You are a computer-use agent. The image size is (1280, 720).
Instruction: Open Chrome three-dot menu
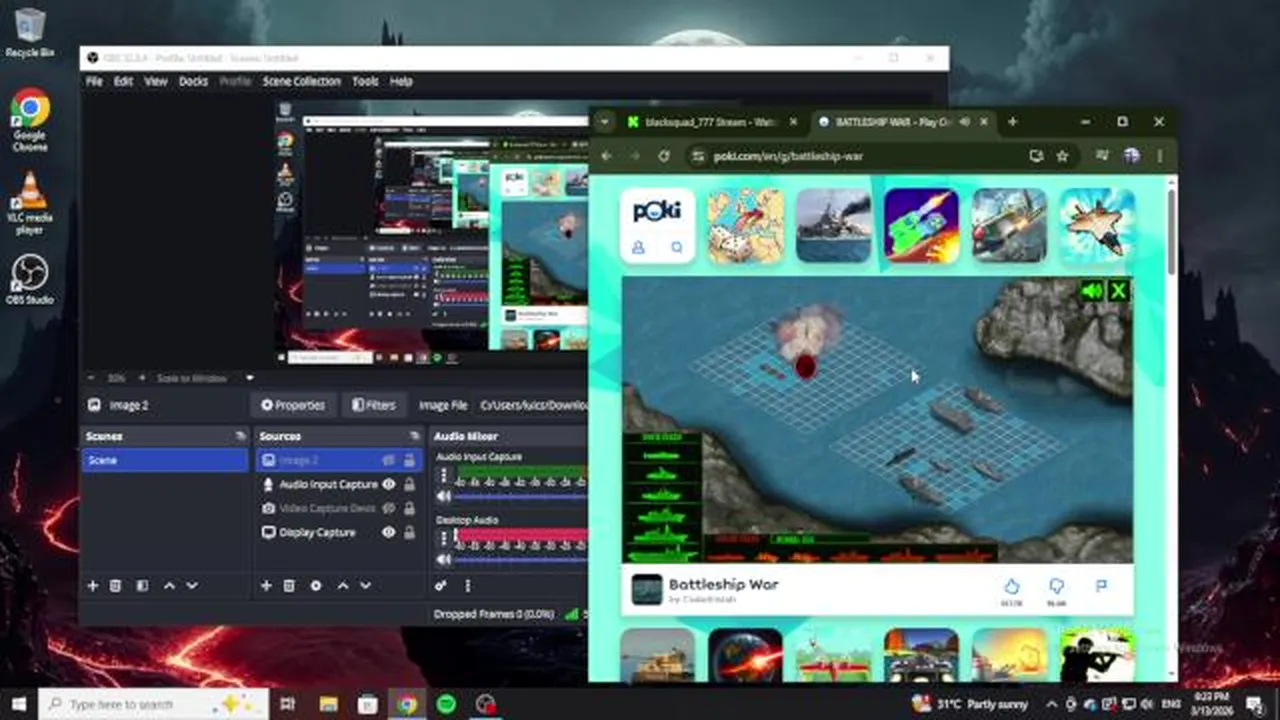coord(1159,156)
